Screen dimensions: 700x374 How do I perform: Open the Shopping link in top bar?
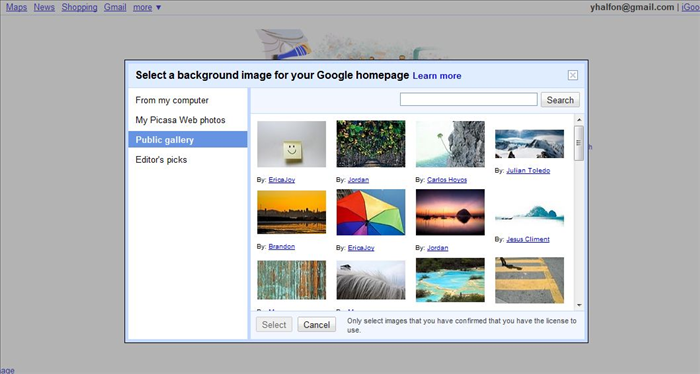point(79,7)
